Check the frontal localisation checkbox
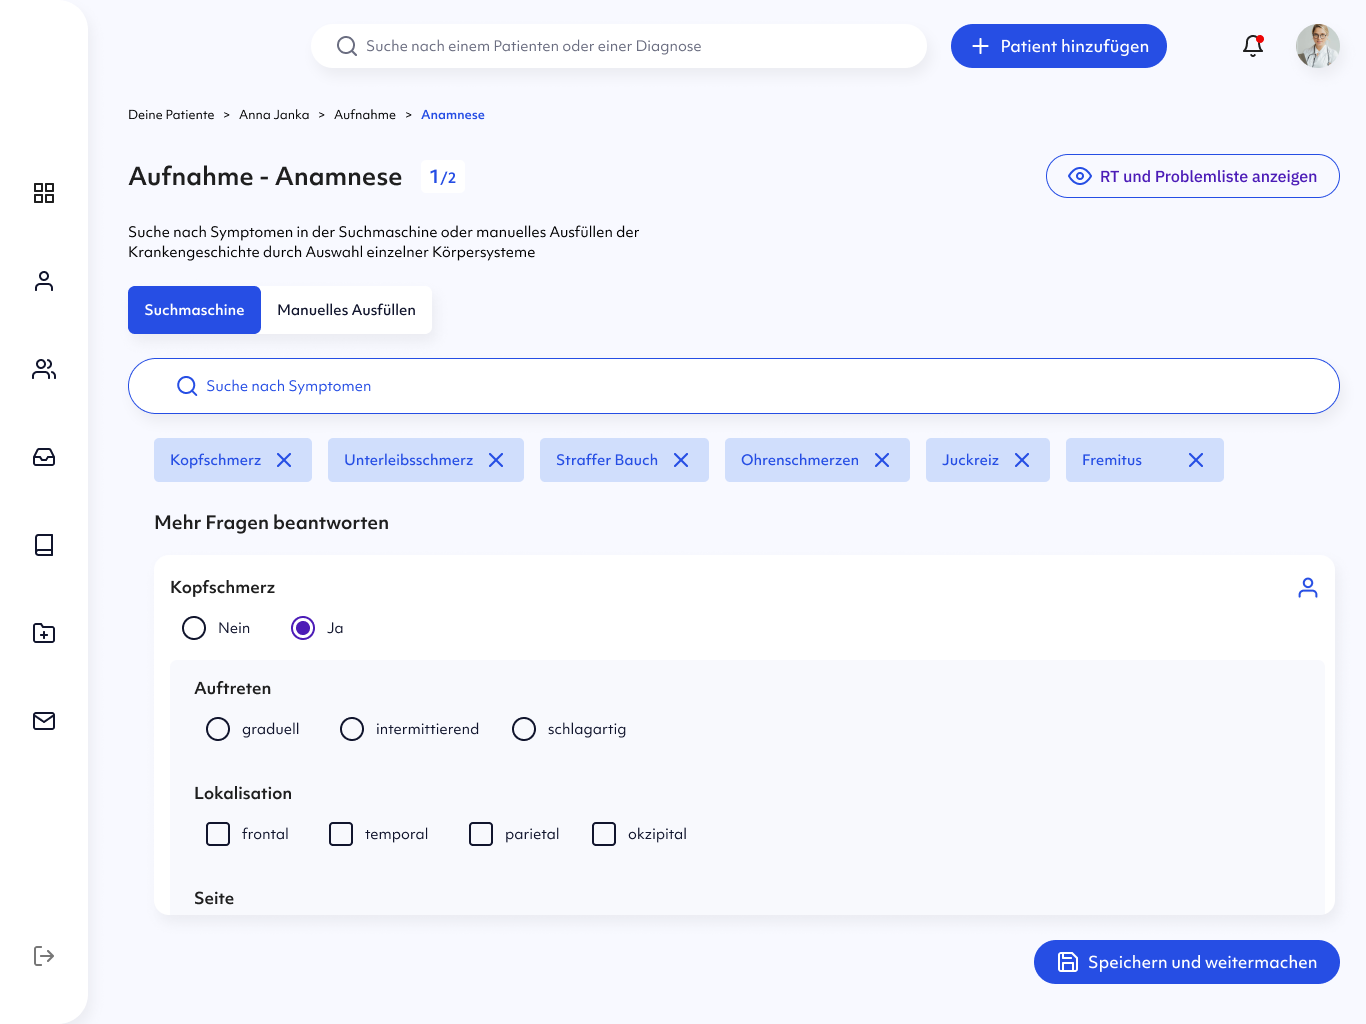 [218, 834]
